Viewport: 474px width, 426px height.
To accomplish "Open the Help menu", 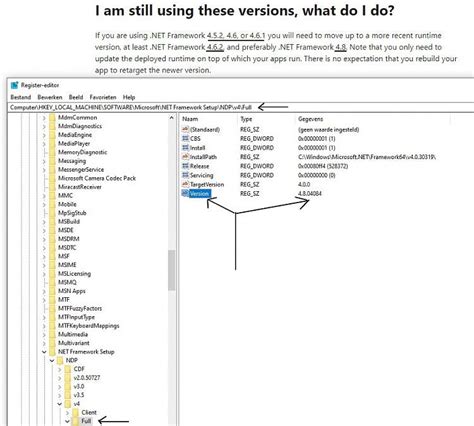I will coord(129,97).
